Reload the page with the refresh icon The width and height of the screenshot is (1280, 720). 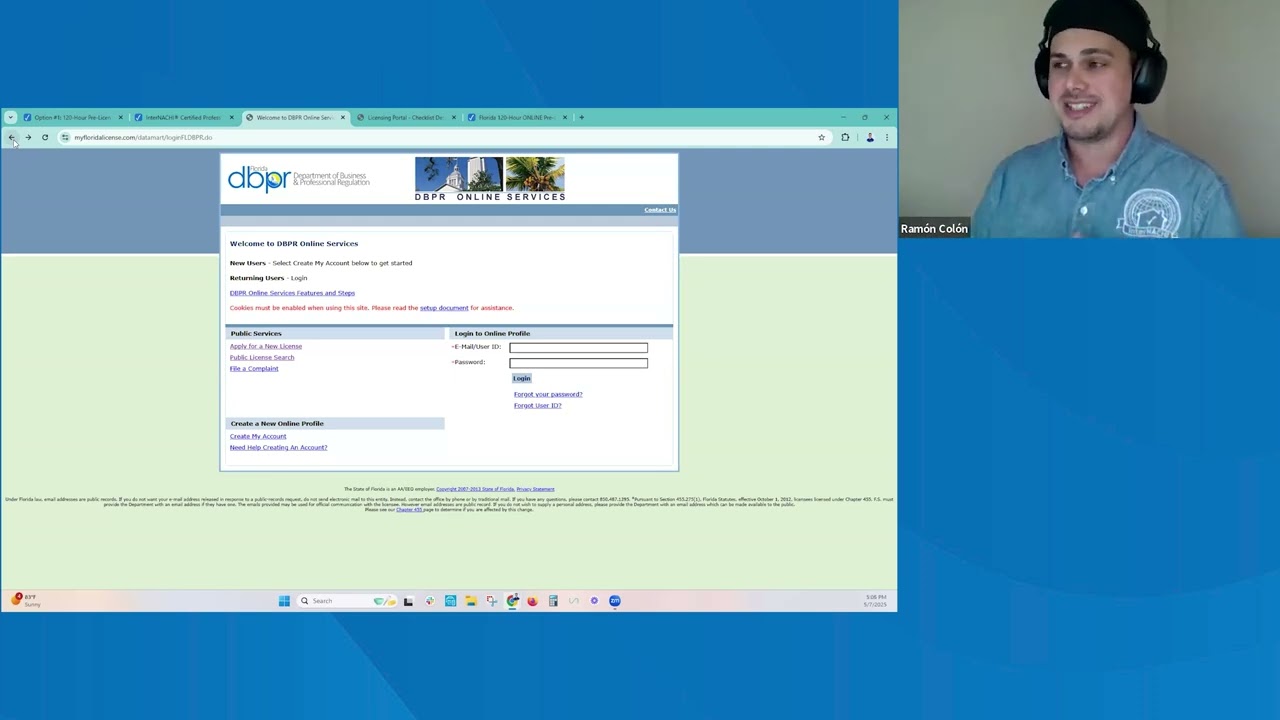[45, 137]
